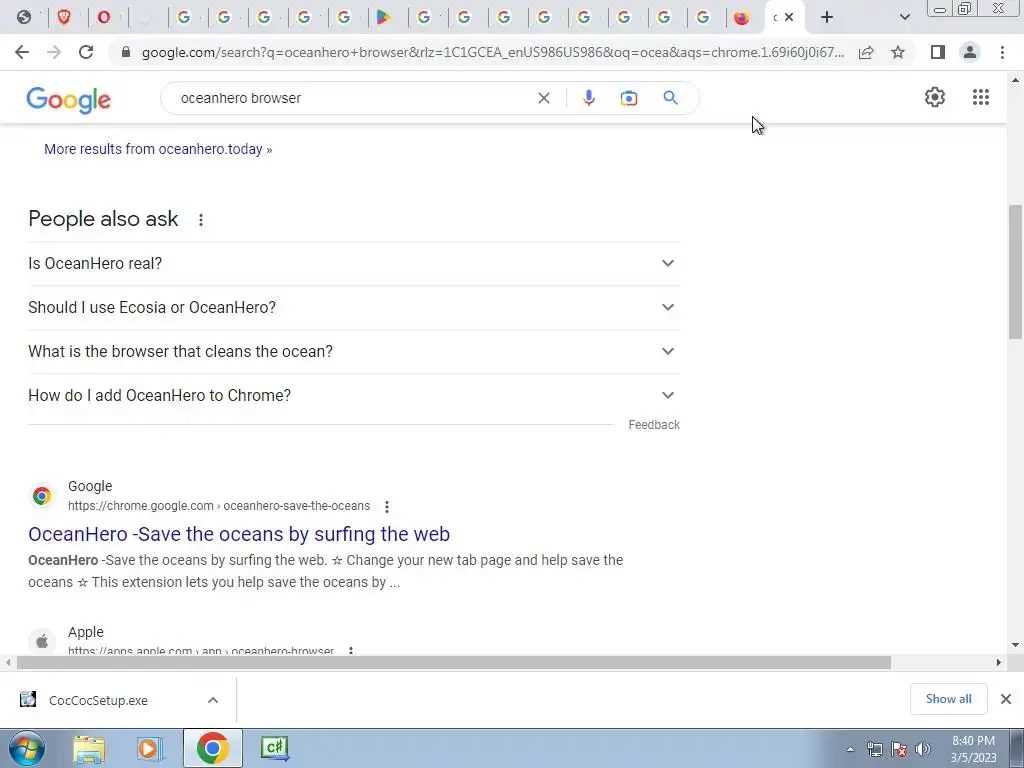This screenshot has height=768, width=1024.
Task: Open the tab search dropdown
Action: pyautogui.click(x=904, y=18)
